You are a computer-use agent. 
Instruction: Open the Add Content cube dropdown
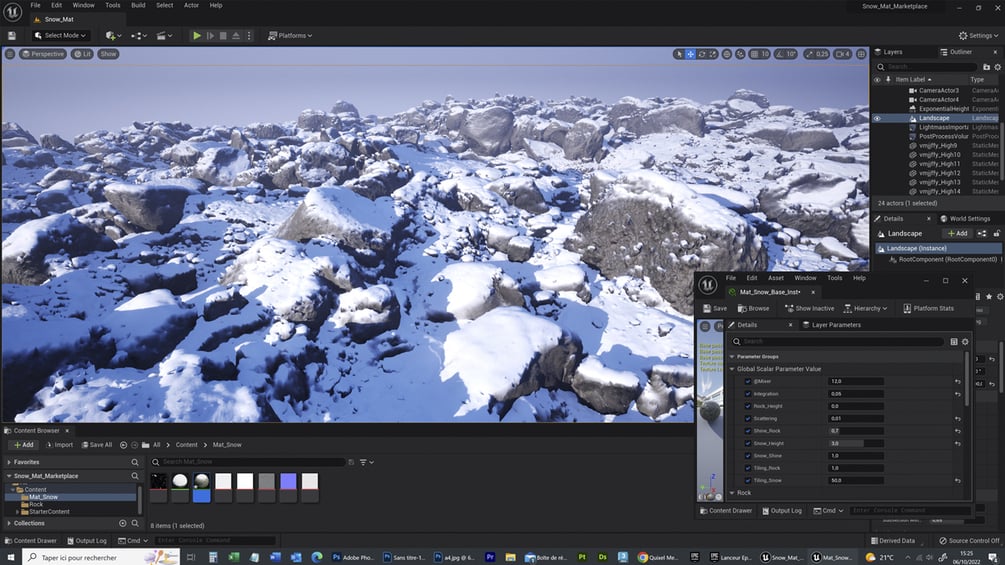tap(113, 36)
